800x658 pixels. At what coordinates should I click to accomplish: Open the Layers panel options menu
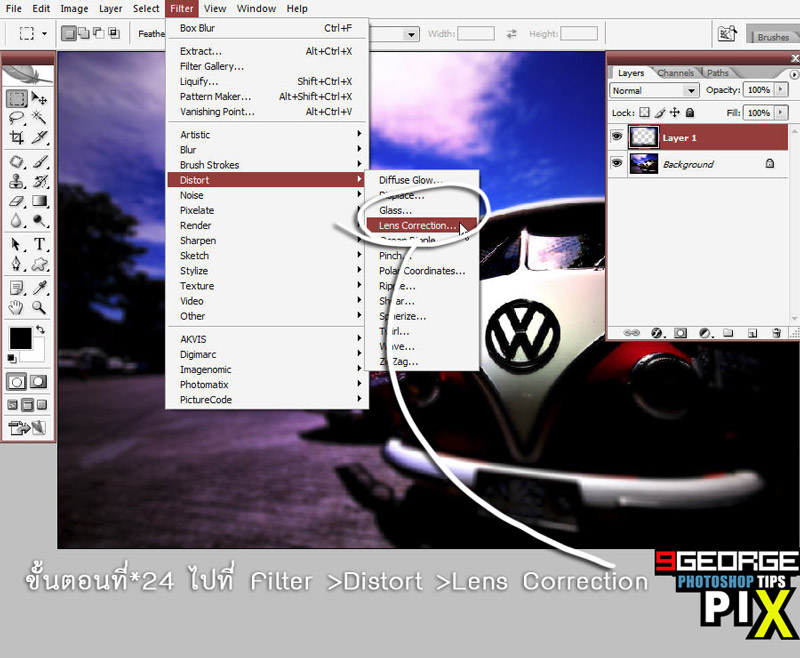[794, 74]
